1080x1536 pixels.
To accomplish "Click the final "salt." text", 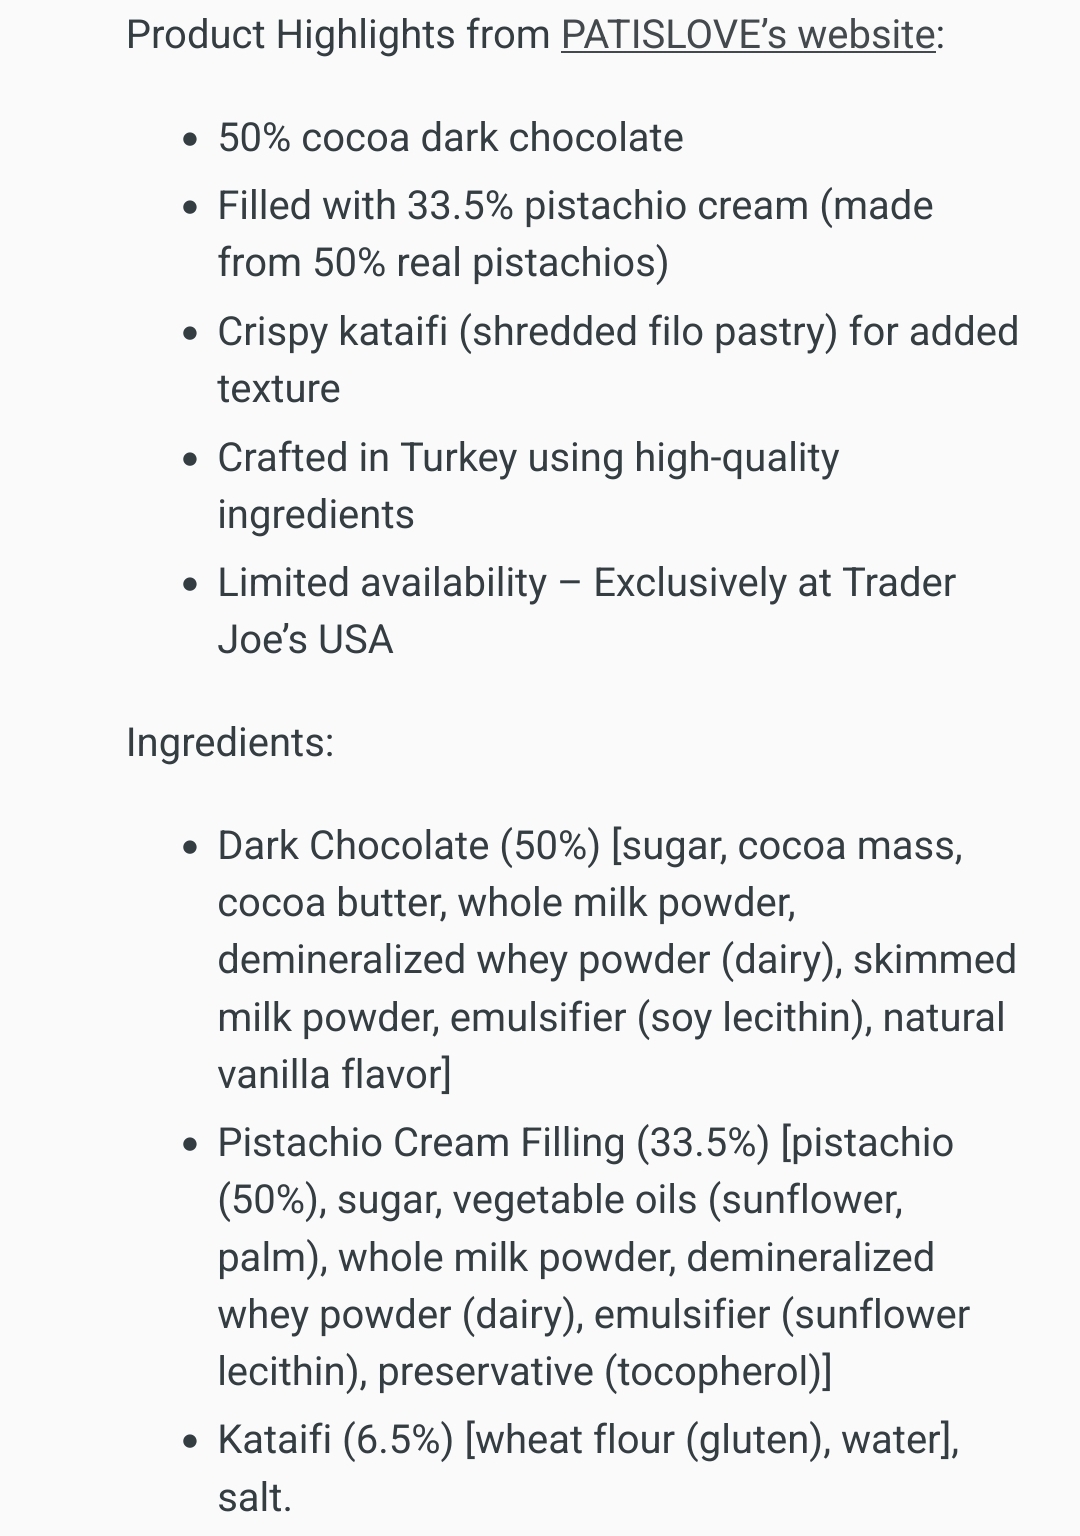I will click(254, 1498).
